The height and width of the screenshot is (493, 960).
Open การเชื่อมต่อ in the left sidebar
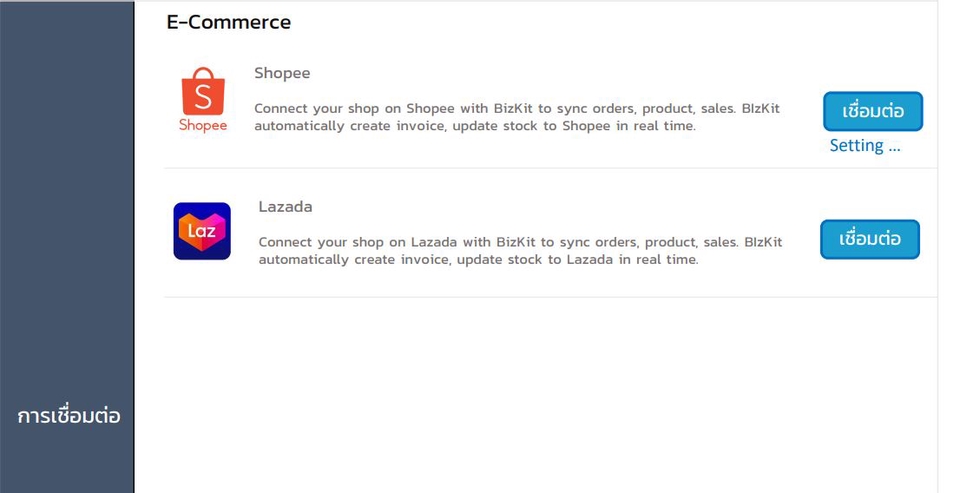tap(69, 416)
